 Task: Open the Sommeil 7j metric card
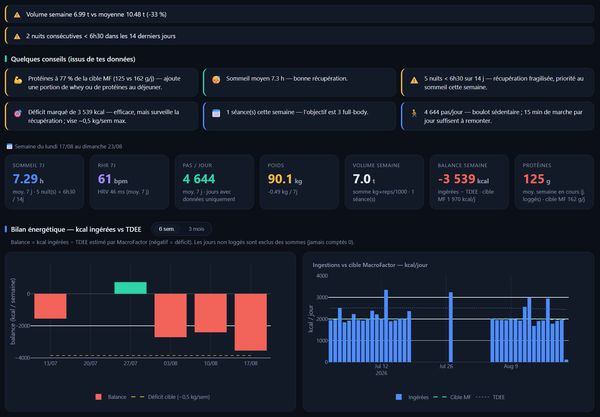(x=44, y=182)
